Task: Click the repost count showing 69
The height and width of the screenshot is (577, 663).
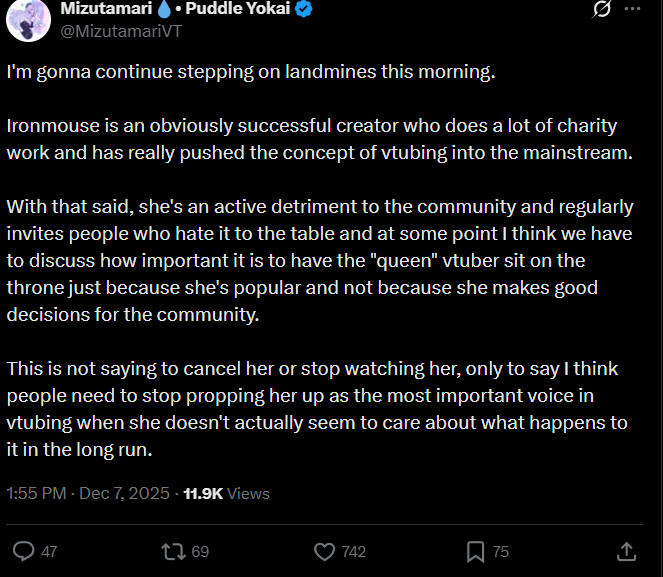Action: tap(200, 552)
